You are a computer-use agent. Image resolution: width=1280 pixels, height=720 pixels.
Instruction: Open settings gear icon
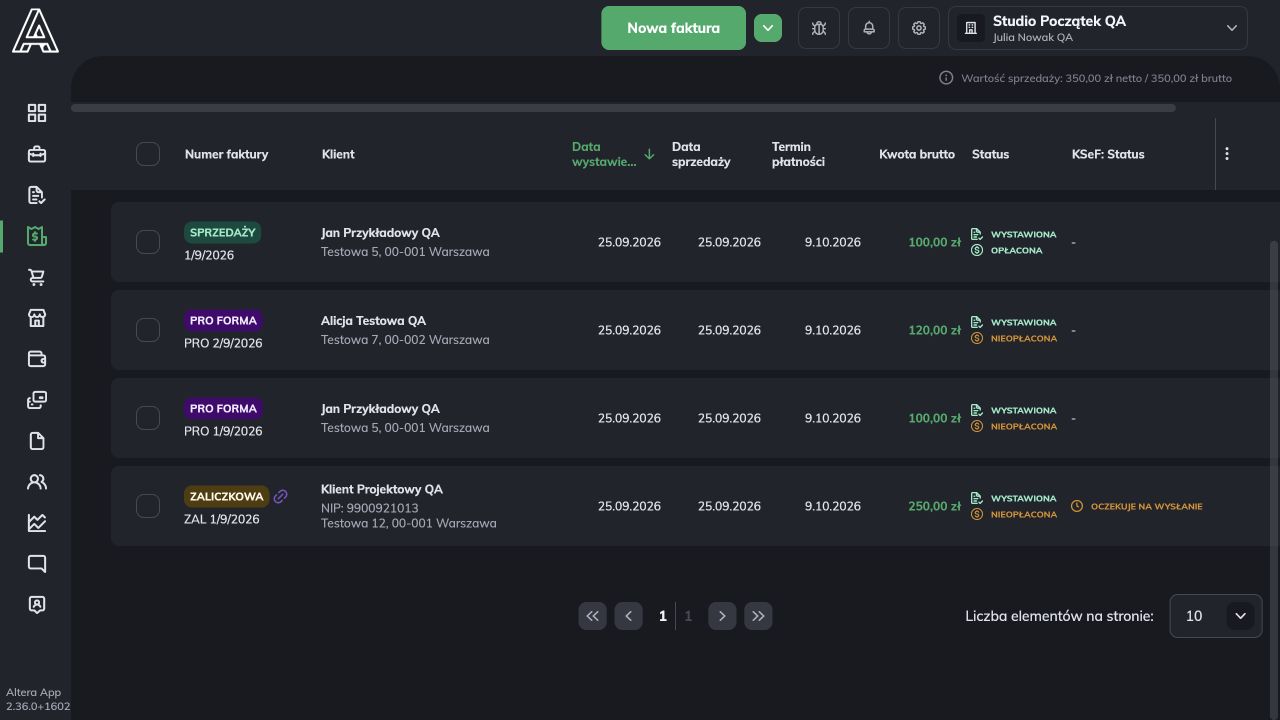[x=919, y=28]
